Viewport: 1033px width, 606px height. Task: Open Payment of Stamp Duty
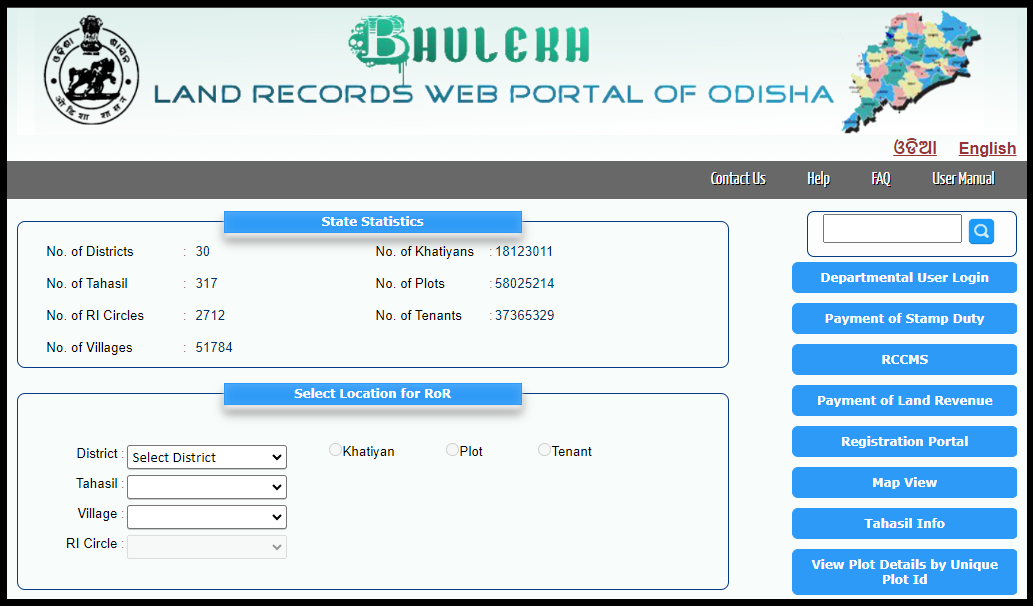[905, 318]
